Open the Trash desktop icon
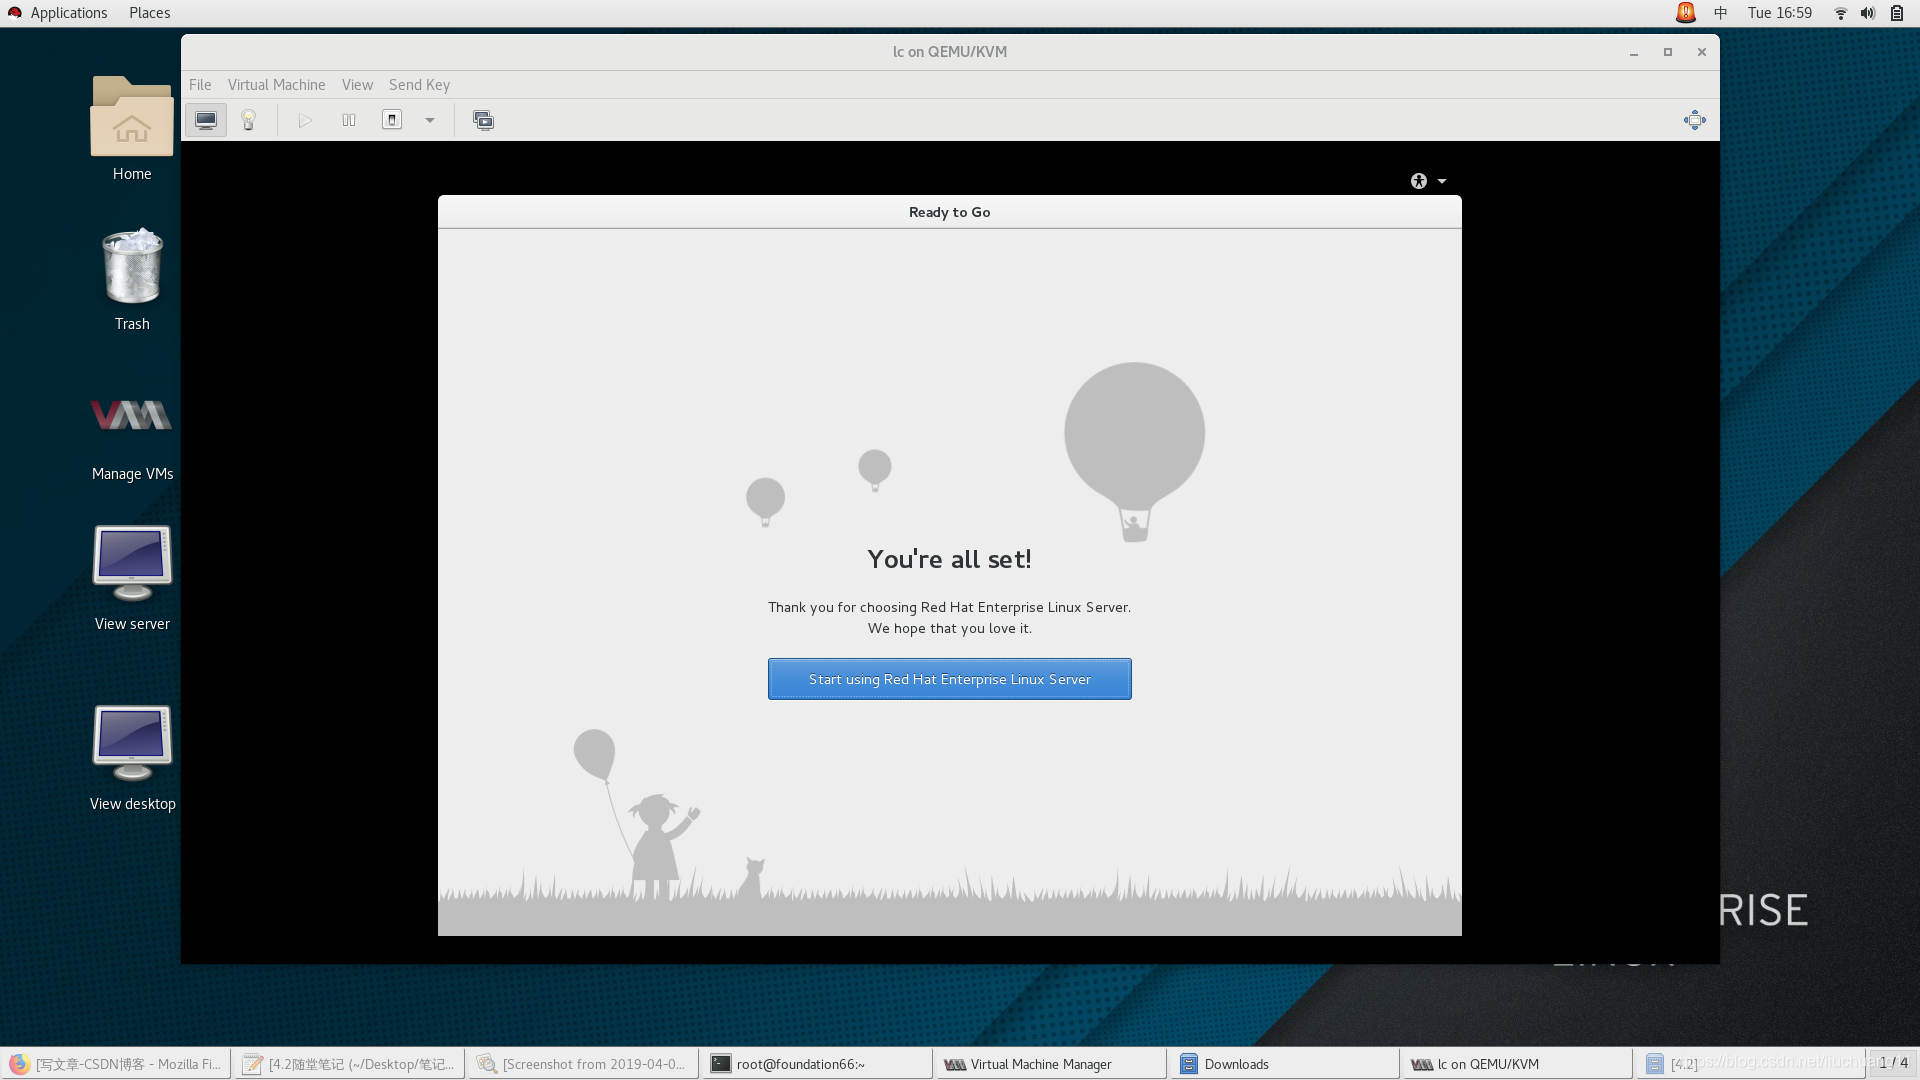 pos(132,280)
